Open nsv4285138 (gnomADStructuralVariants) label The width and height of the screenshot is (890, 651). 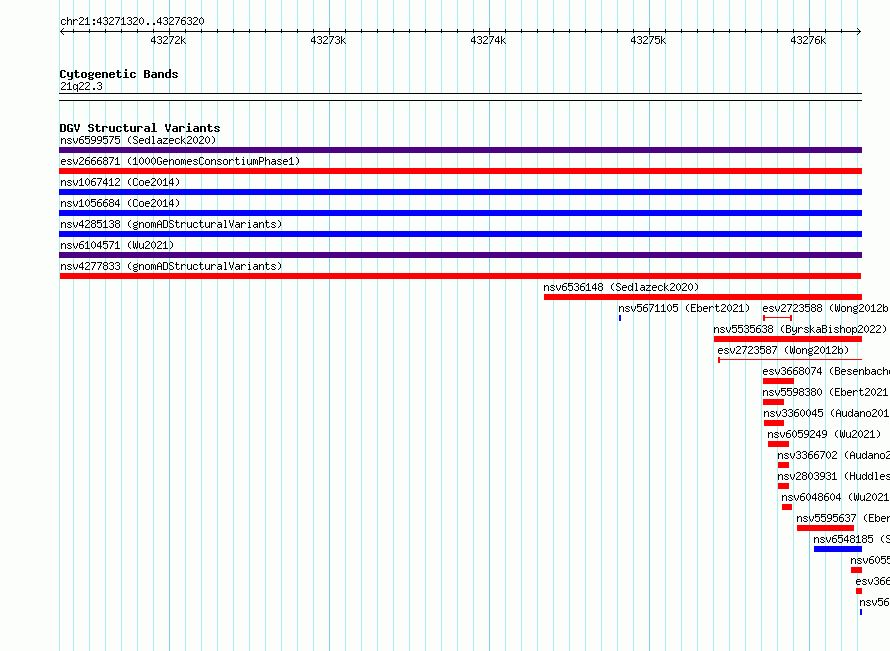click(171, 224)
